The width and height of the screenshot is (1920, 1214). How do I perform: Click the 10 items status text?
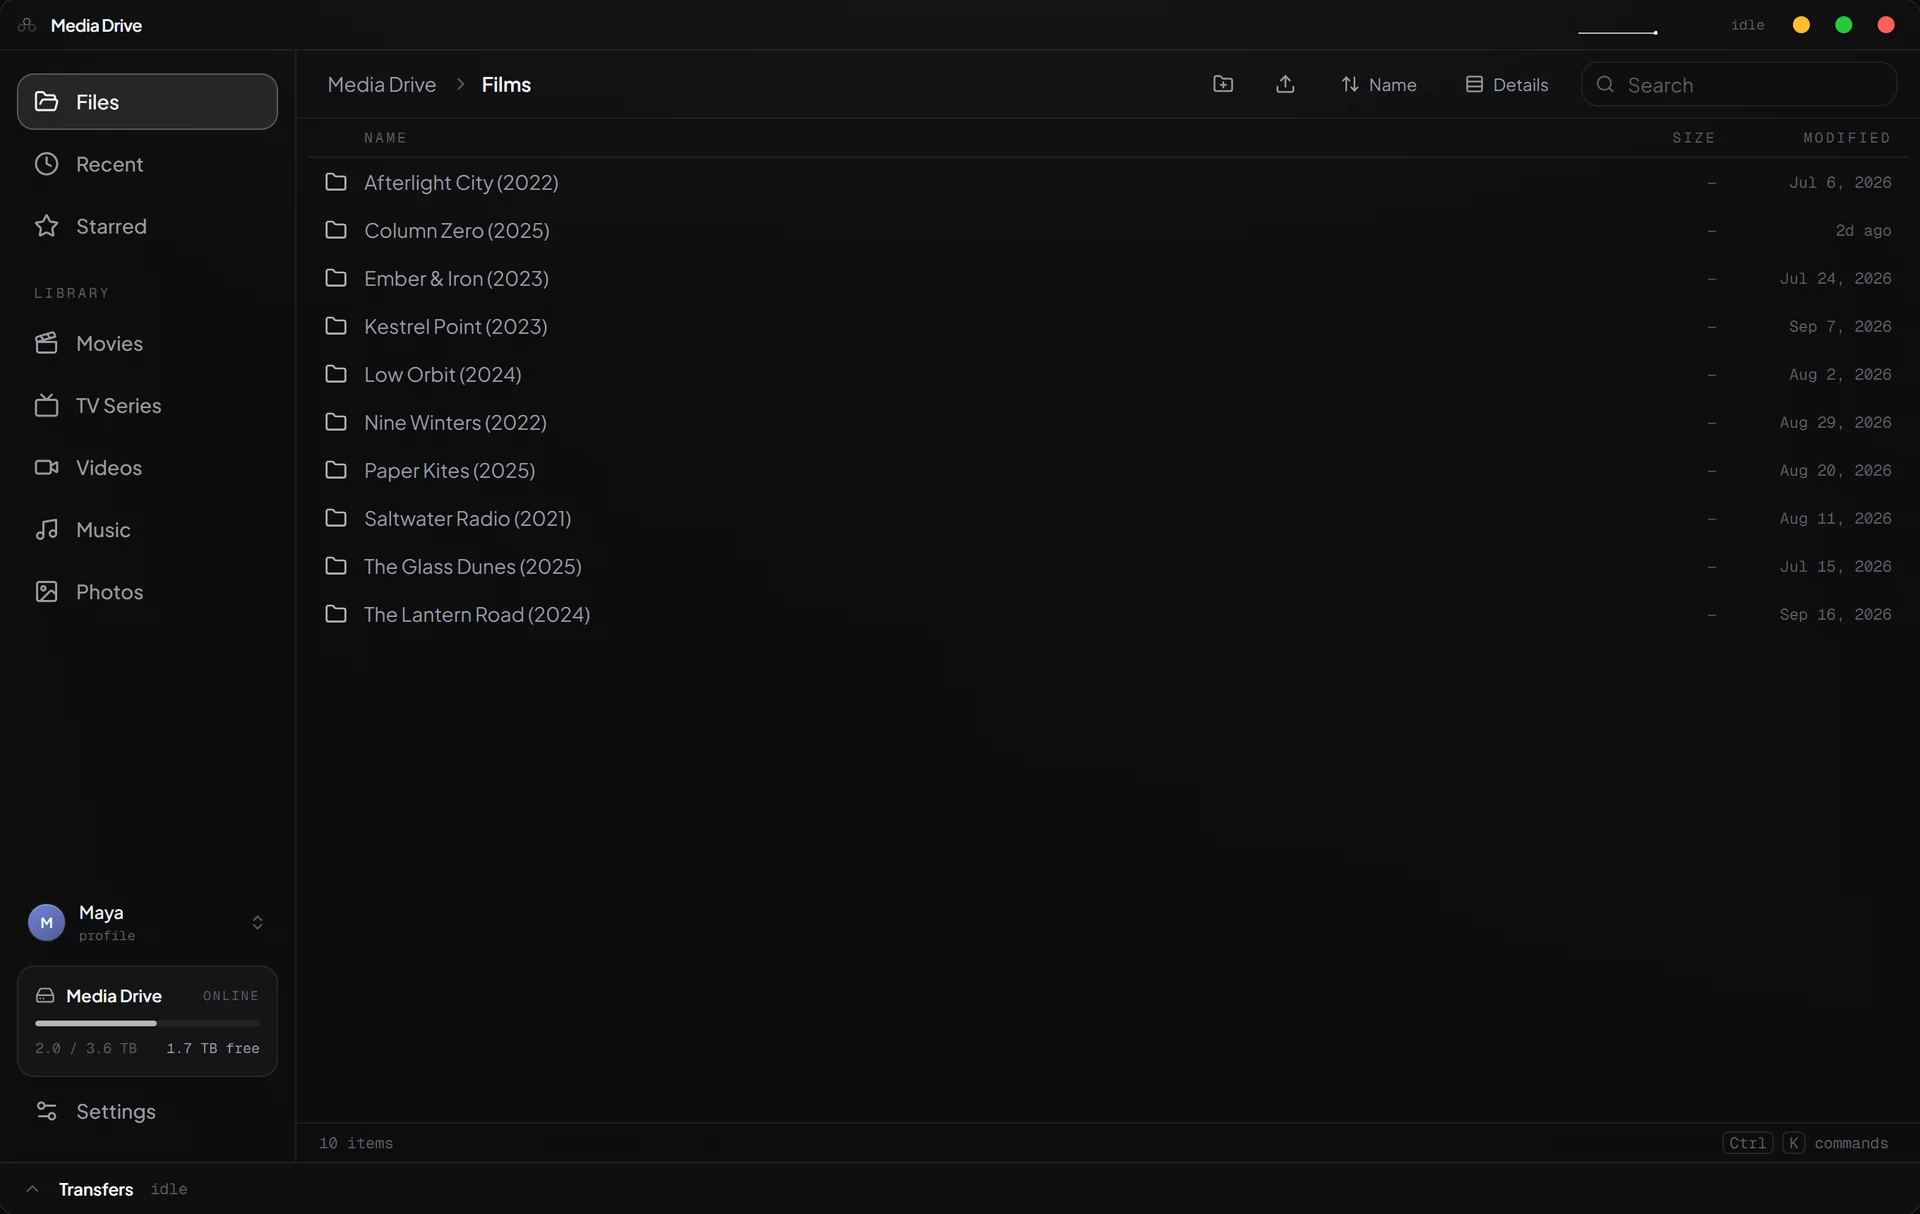[356, 1143]
